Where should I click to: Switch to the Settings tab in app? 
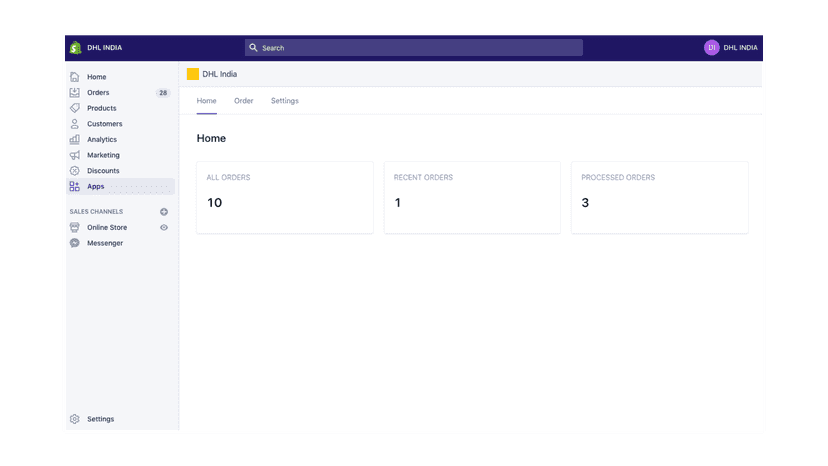pyautogui.click(x=285, y=101)
